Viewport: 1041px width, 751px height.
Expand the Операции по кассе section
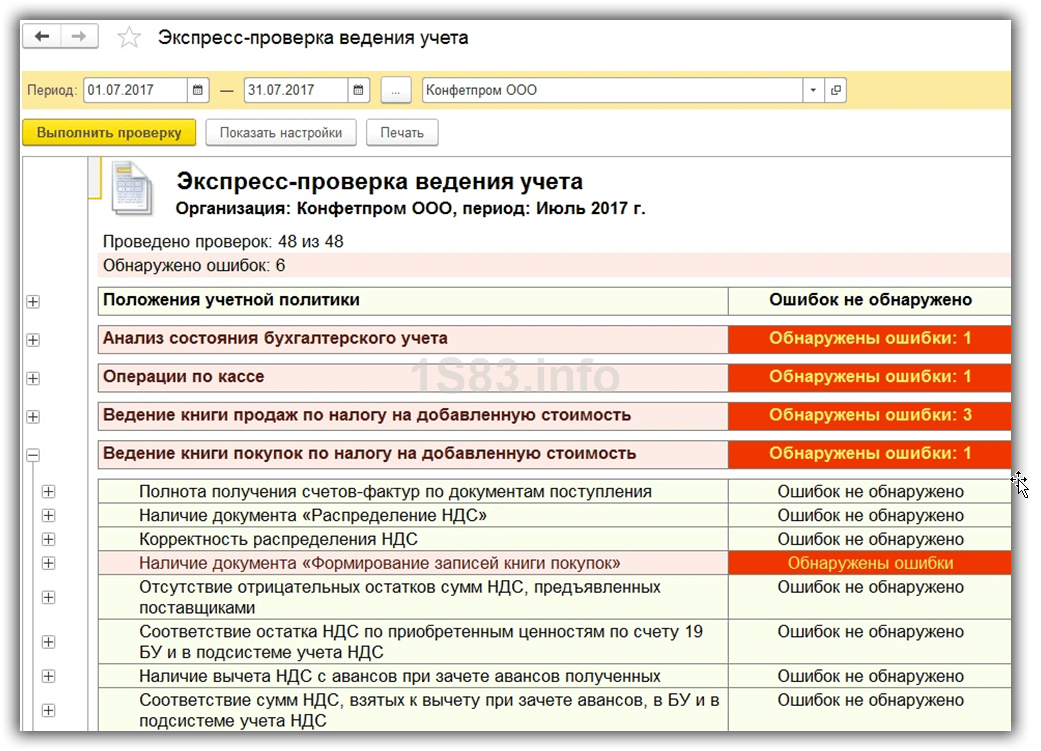33,379
